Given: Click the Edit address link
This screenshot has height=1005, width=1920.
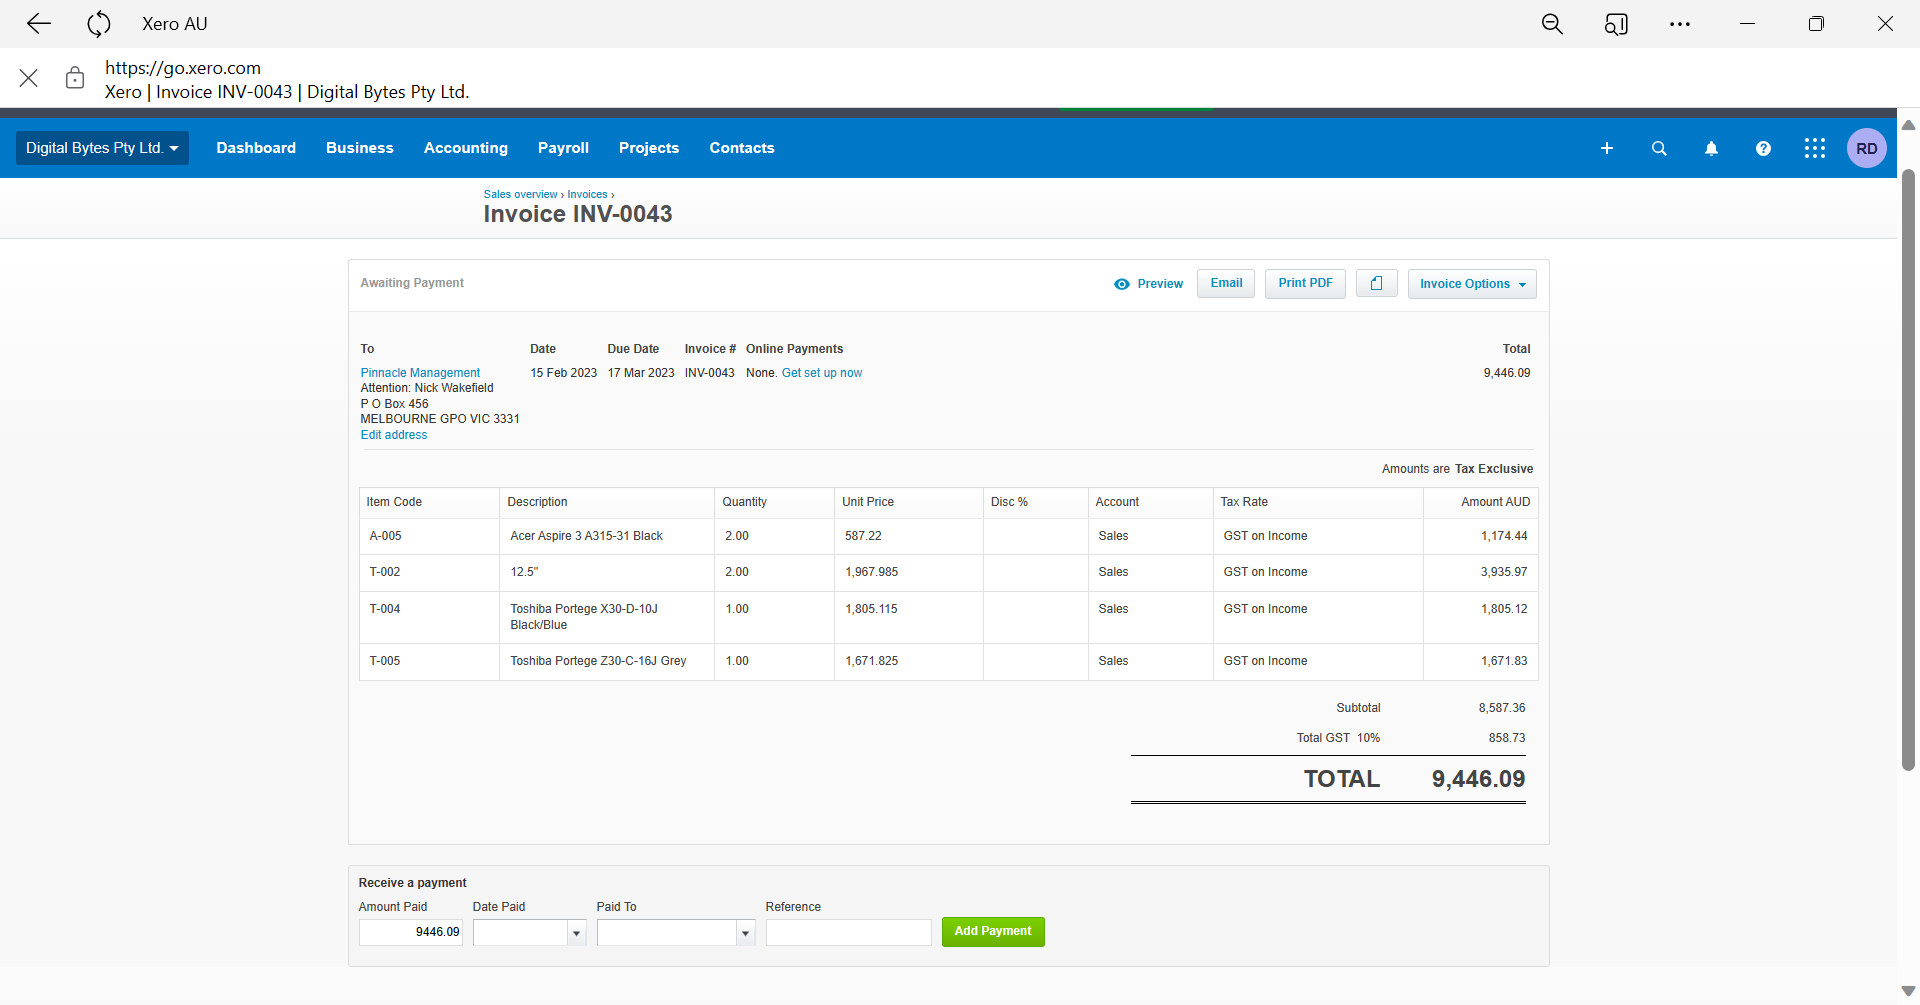Looking at the screenshot, I should (394, 435).
